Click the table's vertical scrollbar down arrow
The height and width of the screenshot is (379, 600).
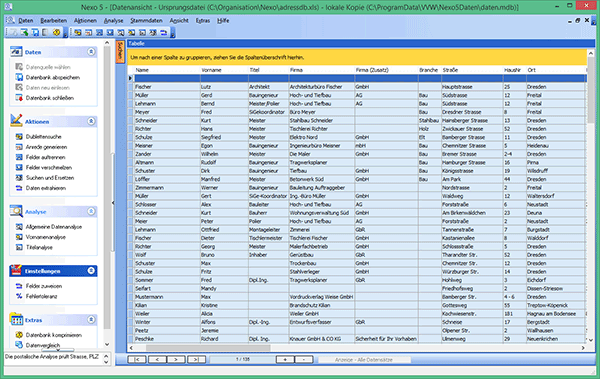pyautogui.click(x=591, y=339)
